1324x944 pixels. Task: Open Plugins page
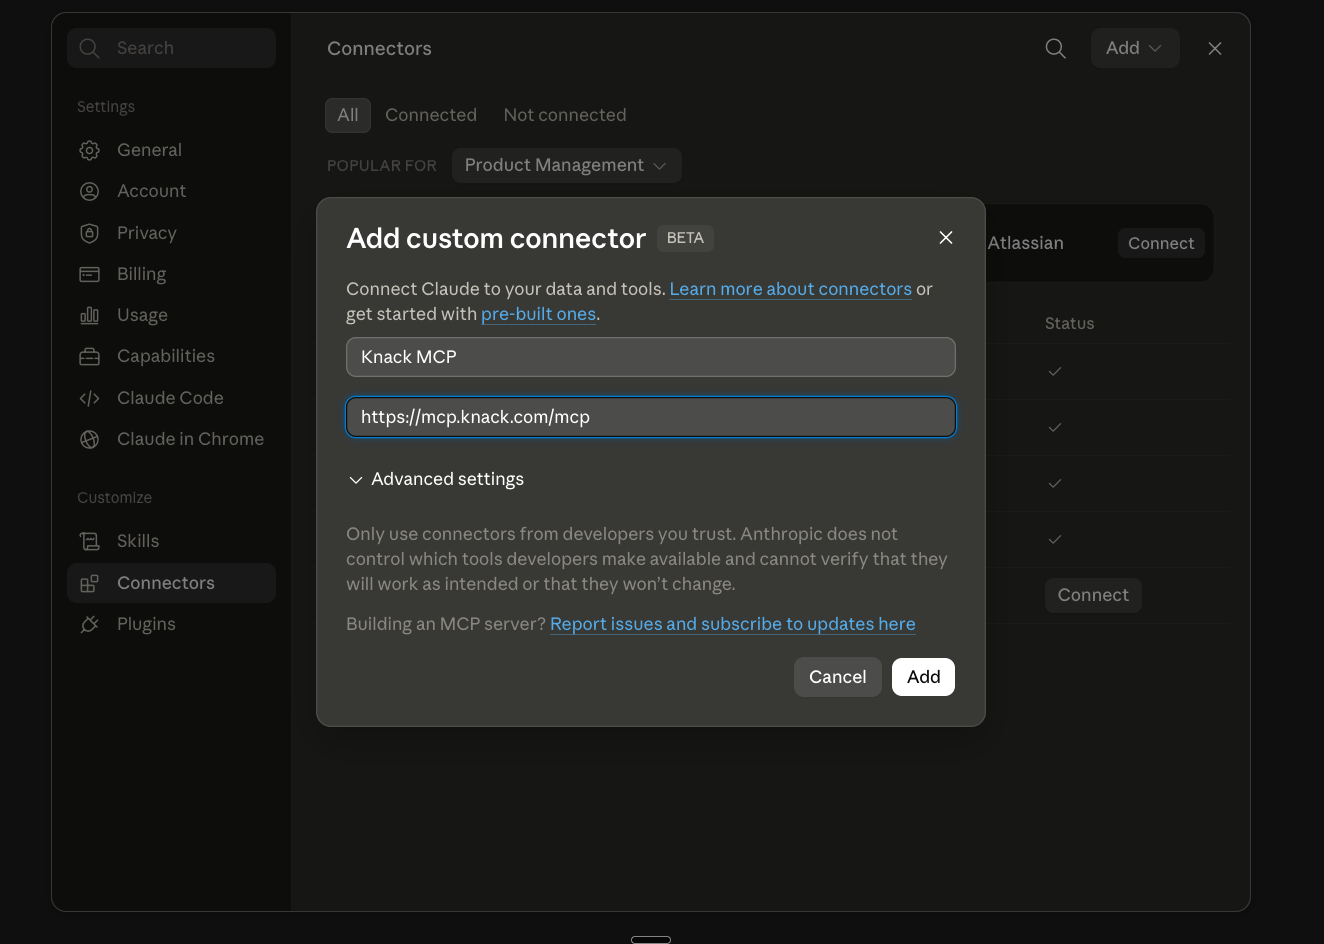pos(171,624)
